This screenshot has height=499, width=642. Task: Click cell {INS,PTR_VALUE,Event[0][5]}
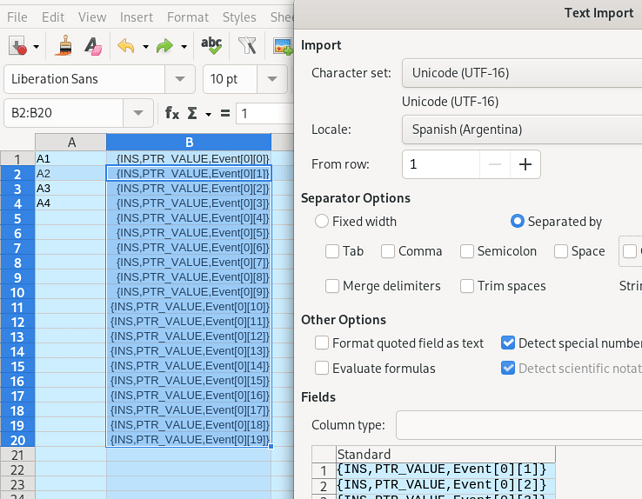coord(189,233)
